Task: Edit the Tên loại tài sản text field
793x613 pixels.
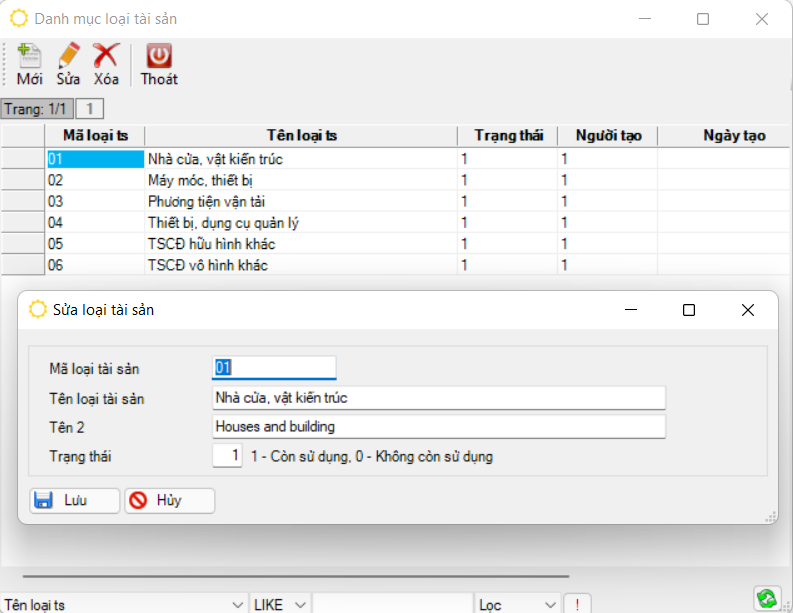Action: click(438, 398)
